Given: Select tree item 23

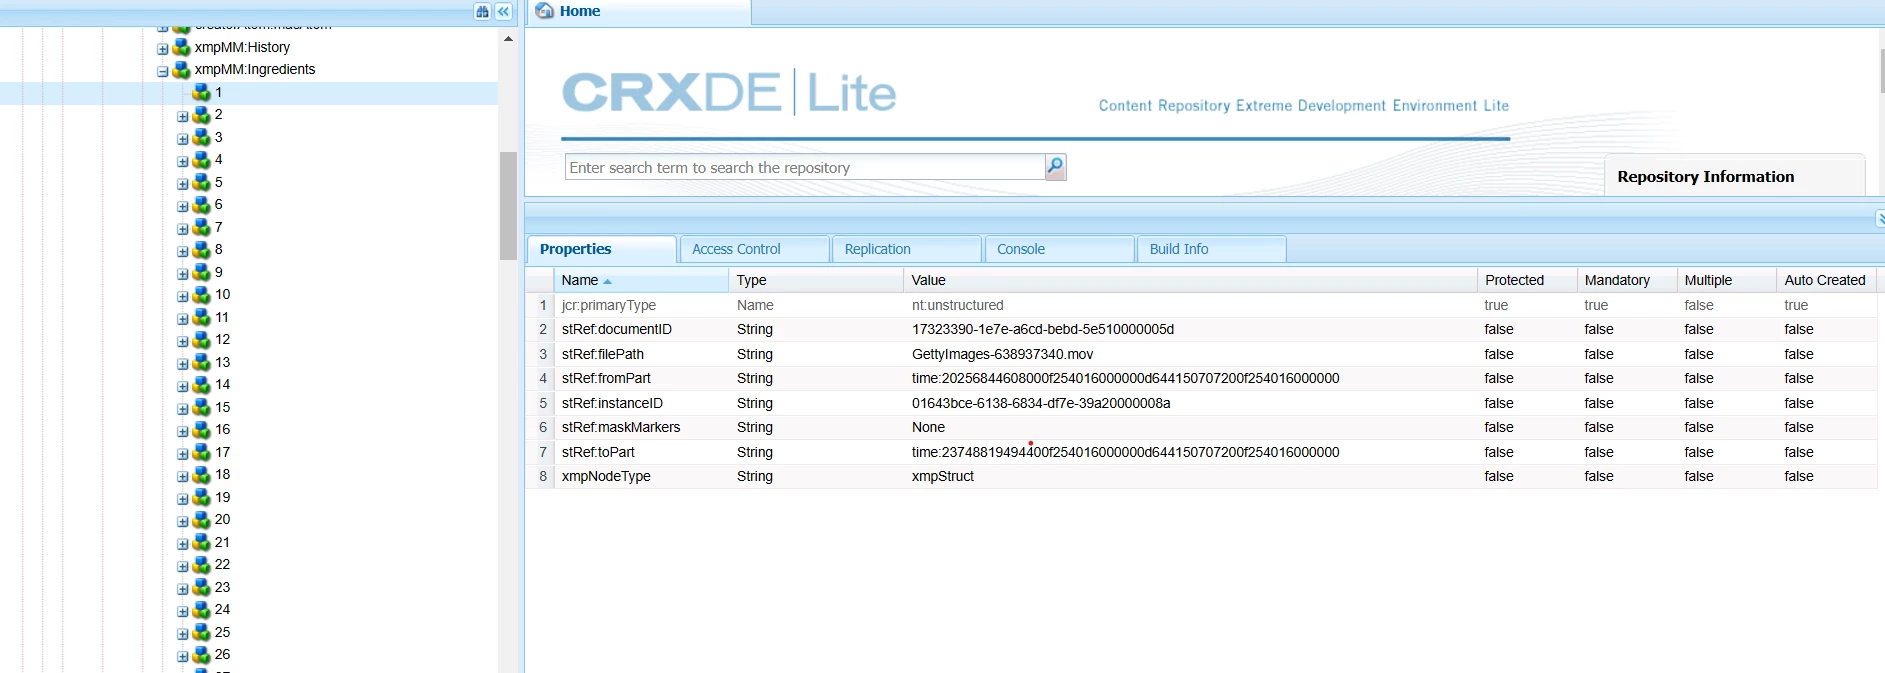Looking at the screenshot, I should [222, 587].
